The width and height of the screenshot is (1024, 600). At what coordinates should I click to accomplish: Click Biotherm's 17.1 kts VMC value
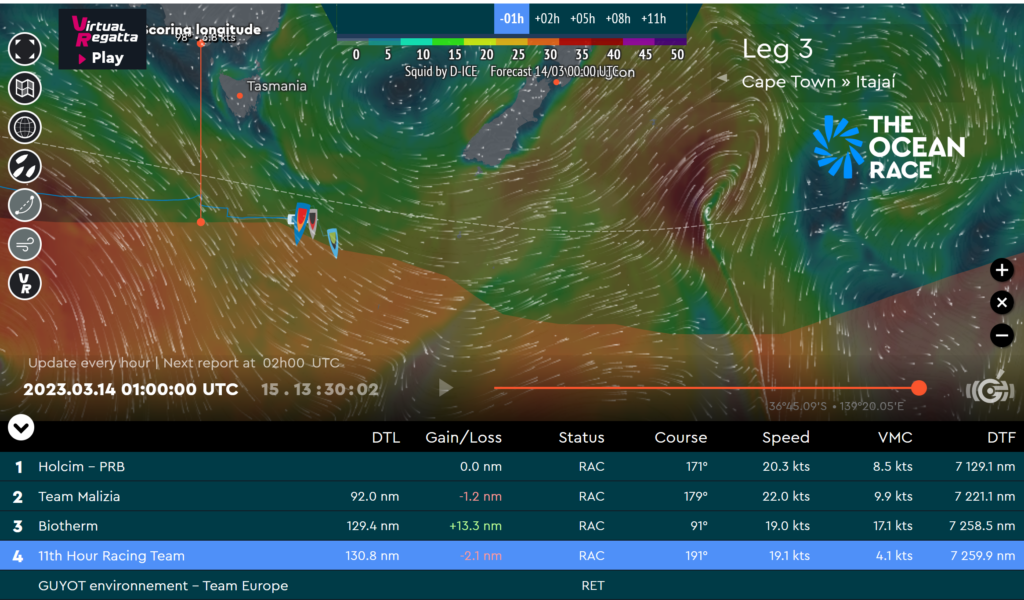click(893, 526)
